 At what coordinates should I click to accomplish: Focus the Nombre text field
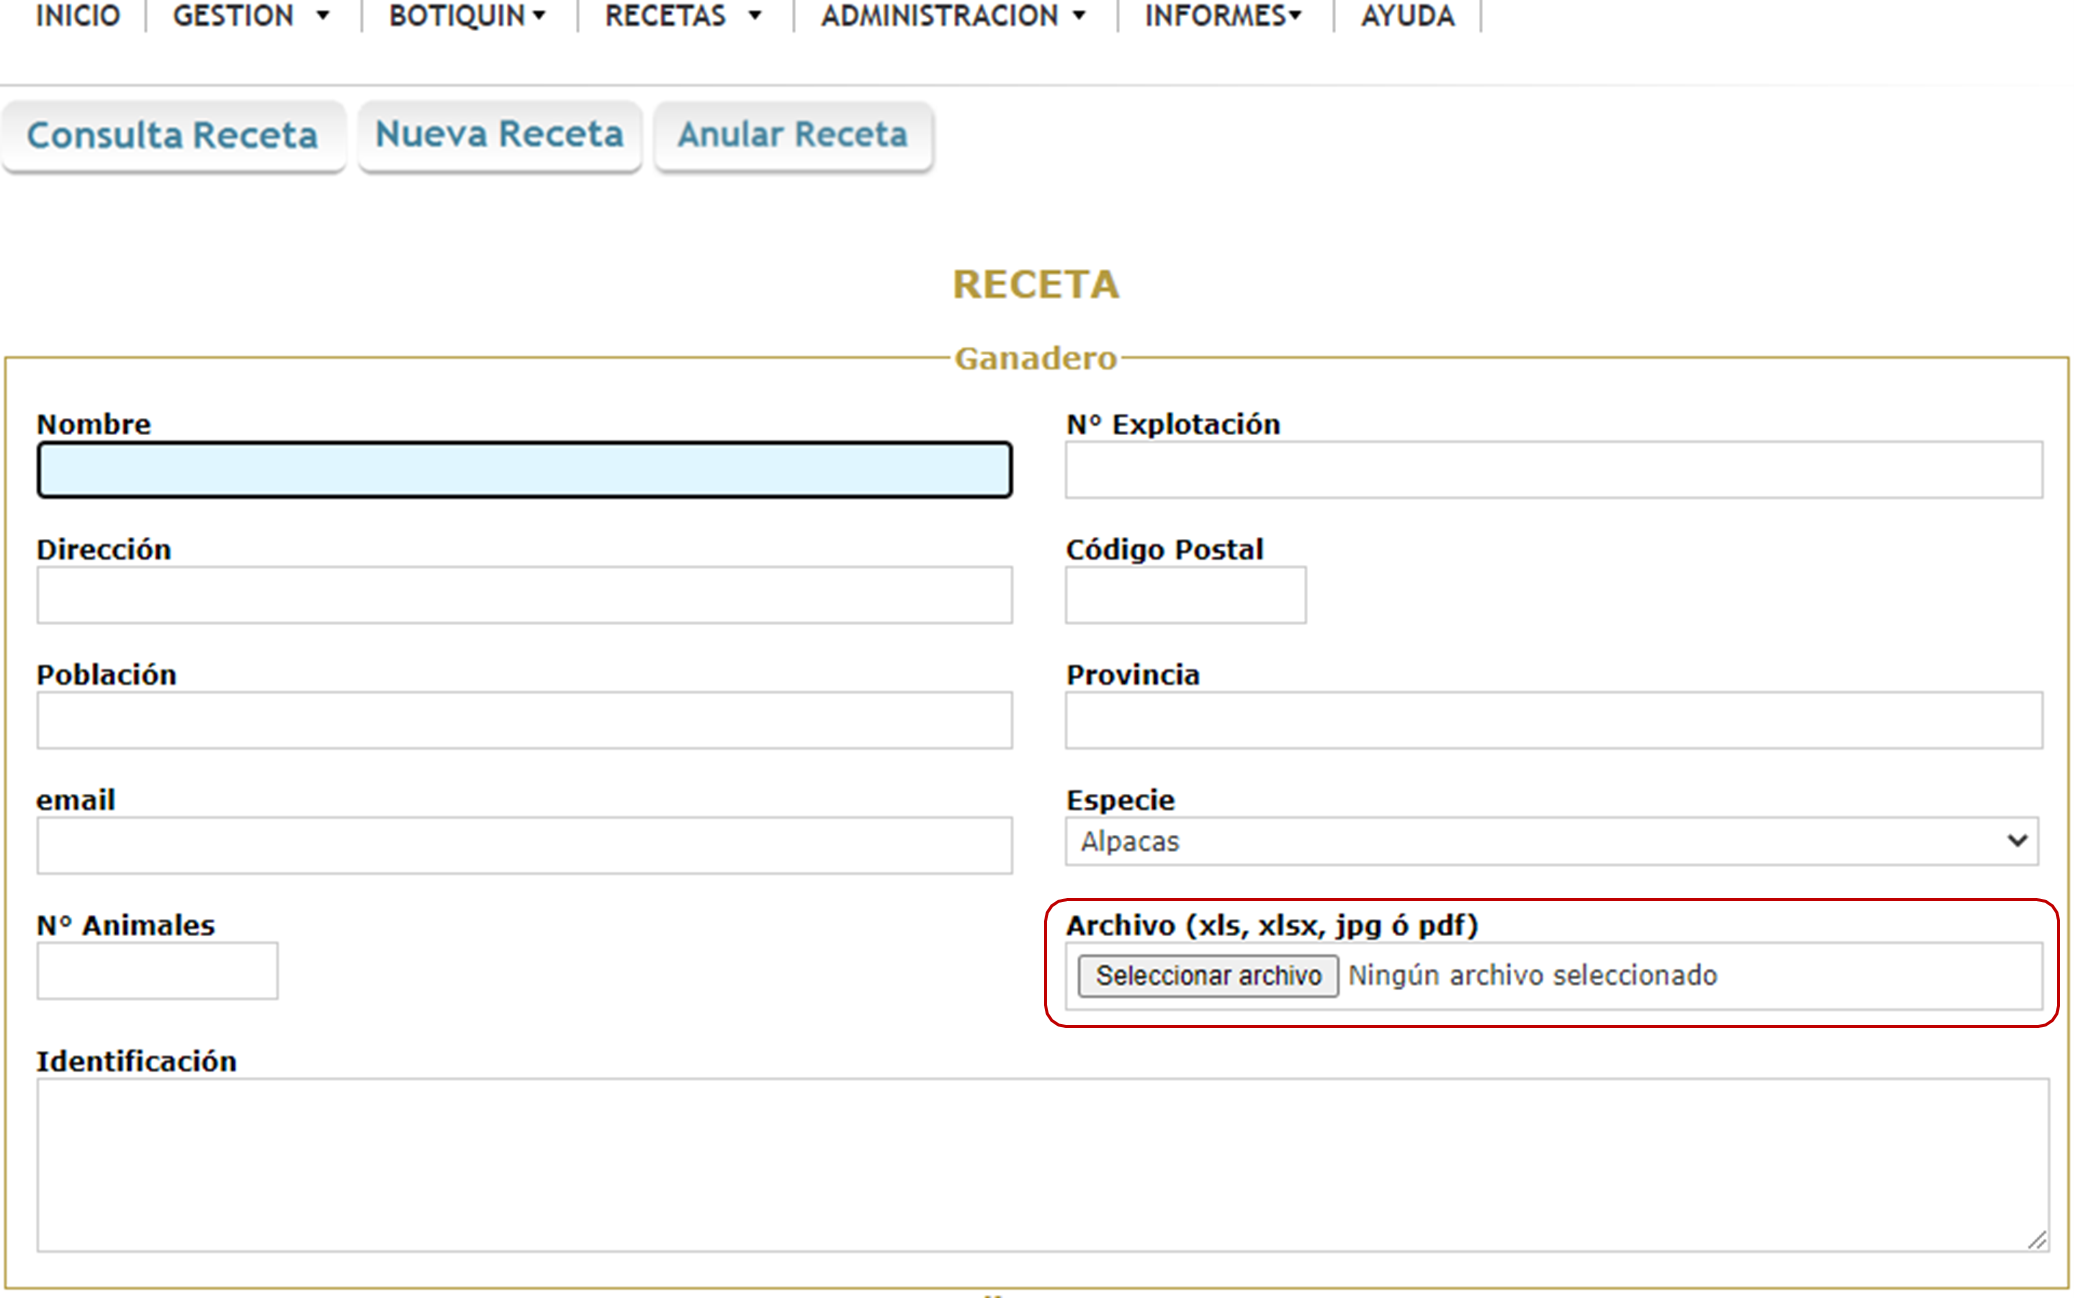pos(524,470)
